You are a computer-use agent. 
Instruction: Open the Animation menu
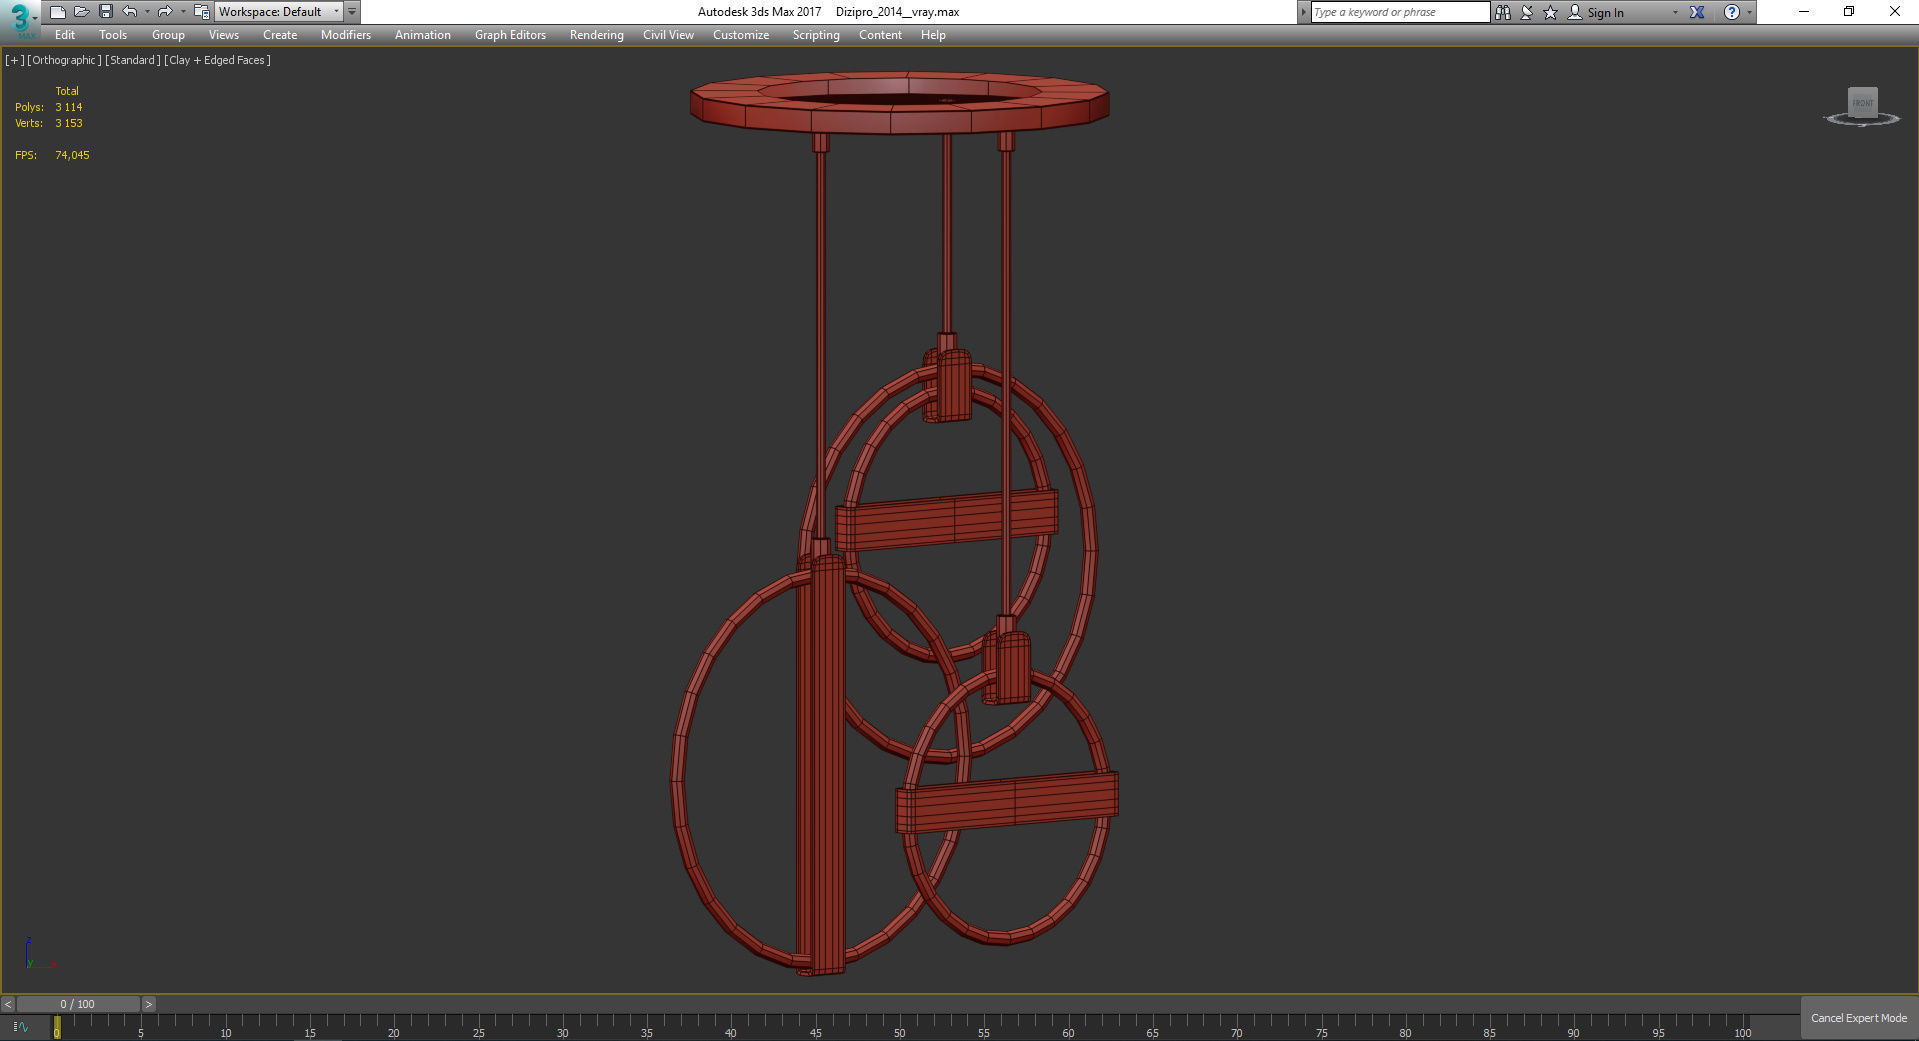pyautogui.click(x=423, y=35)
